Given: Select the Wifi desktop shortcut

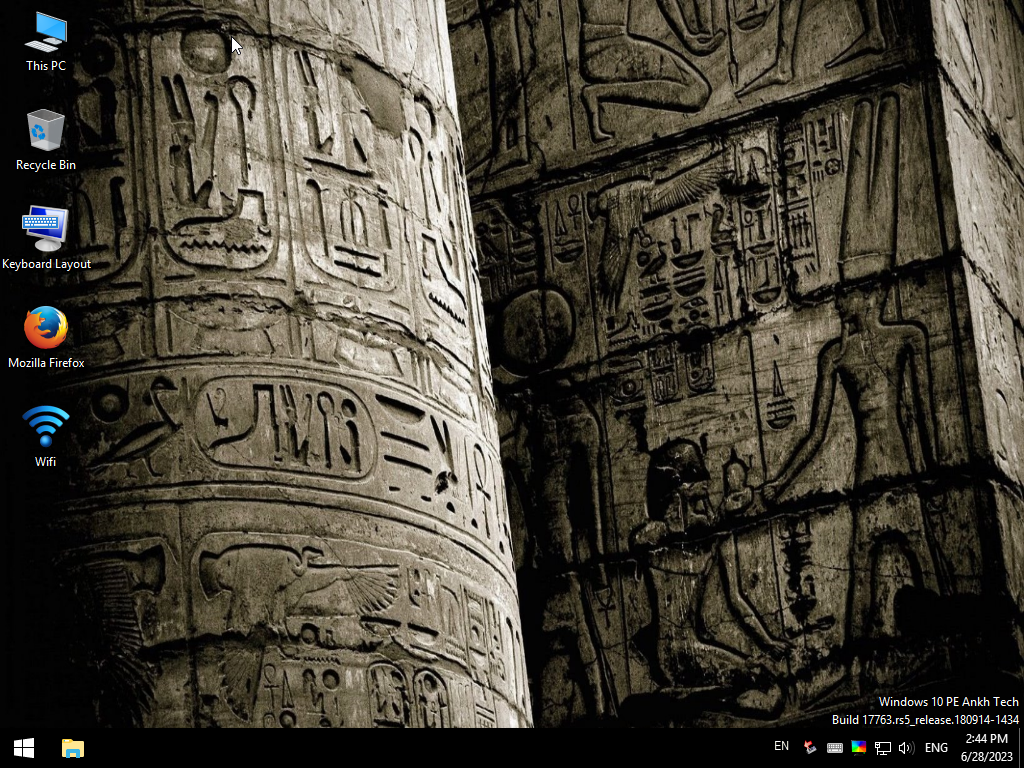Looking at the screenshot, I should [x=46, y=436].
